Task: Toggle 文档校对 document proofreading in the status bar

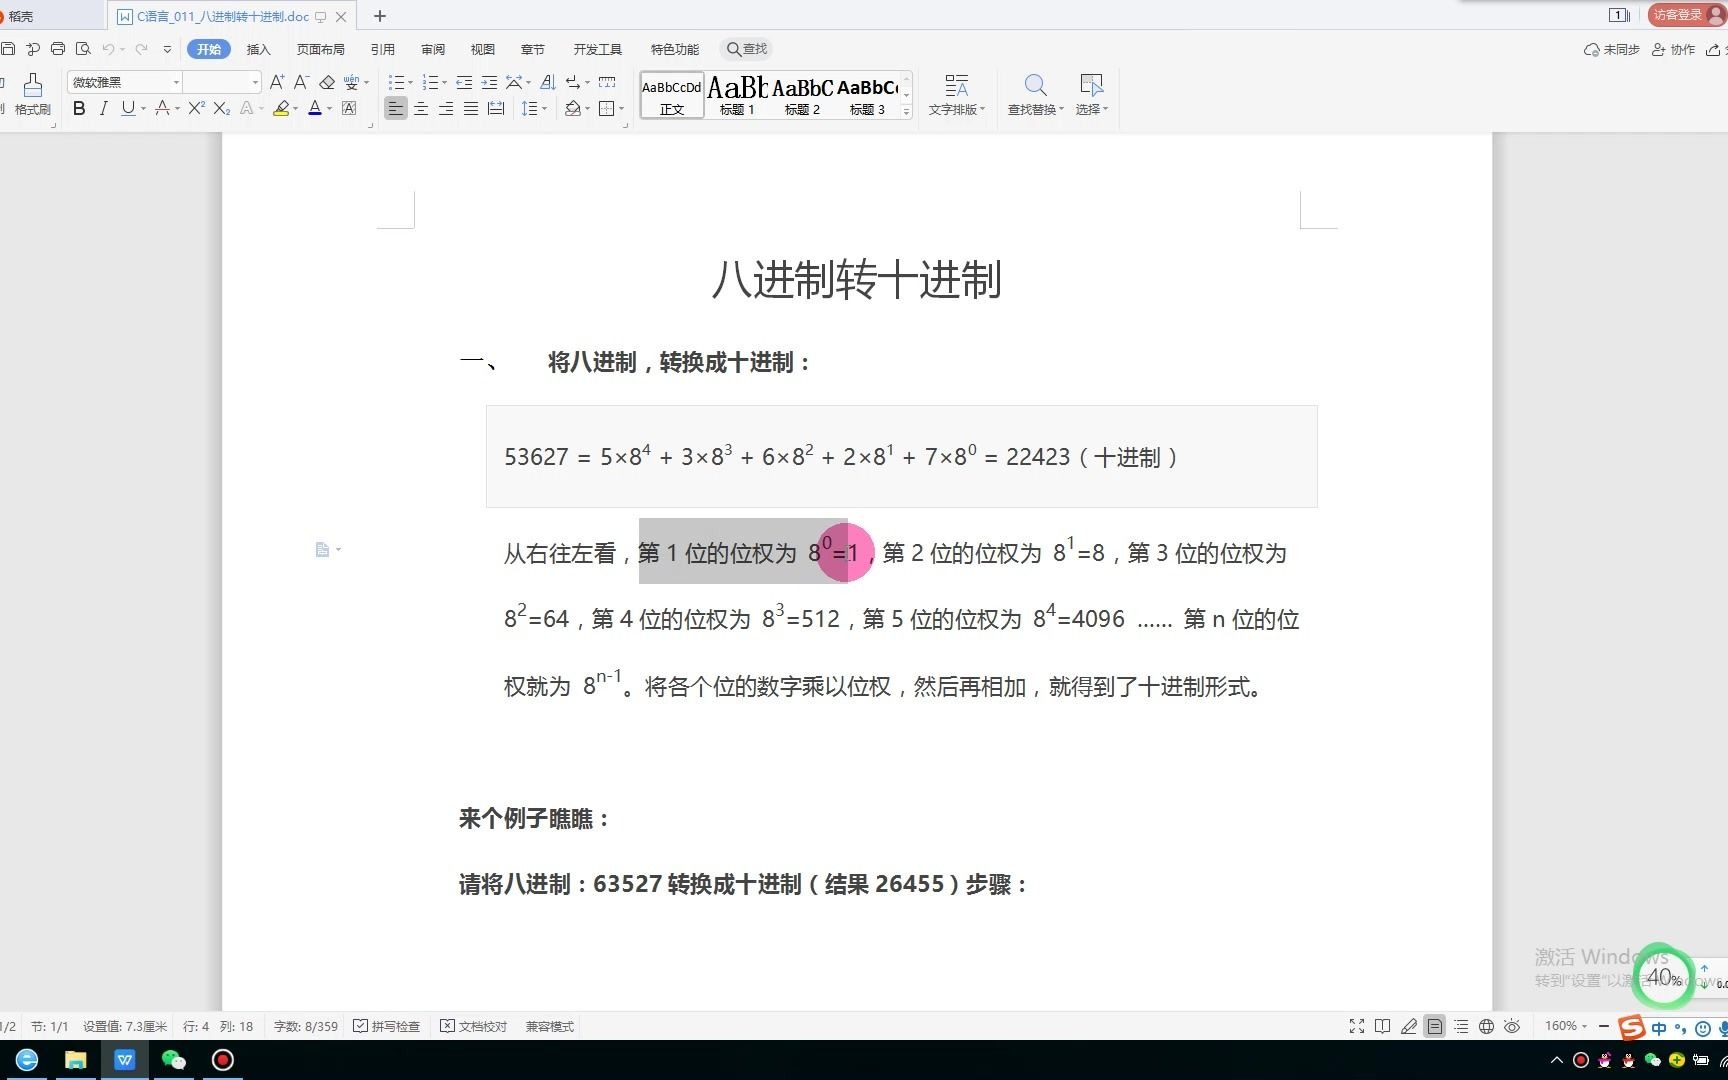Action: point(474,1026)
